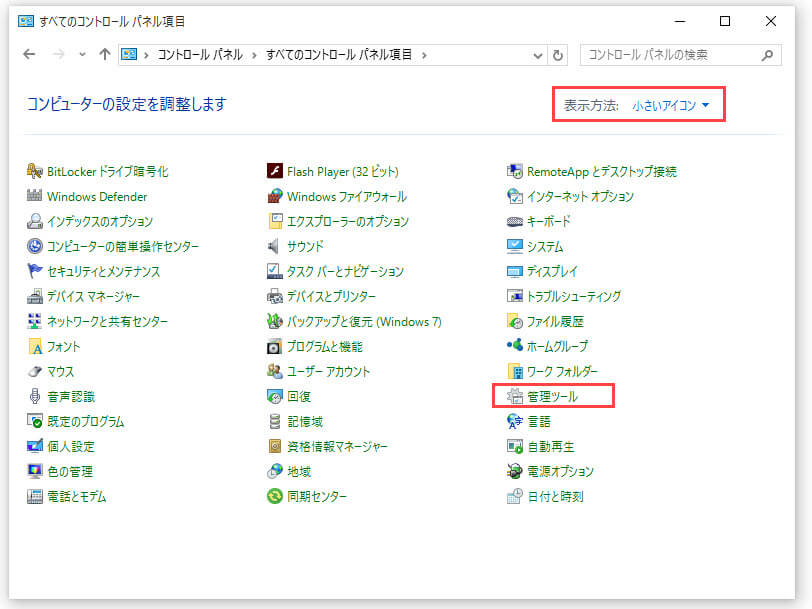This screenshot has width=812, height=609.
Task: Click the コンピューターの簡単操作センター icon
Action: (35, 246)
